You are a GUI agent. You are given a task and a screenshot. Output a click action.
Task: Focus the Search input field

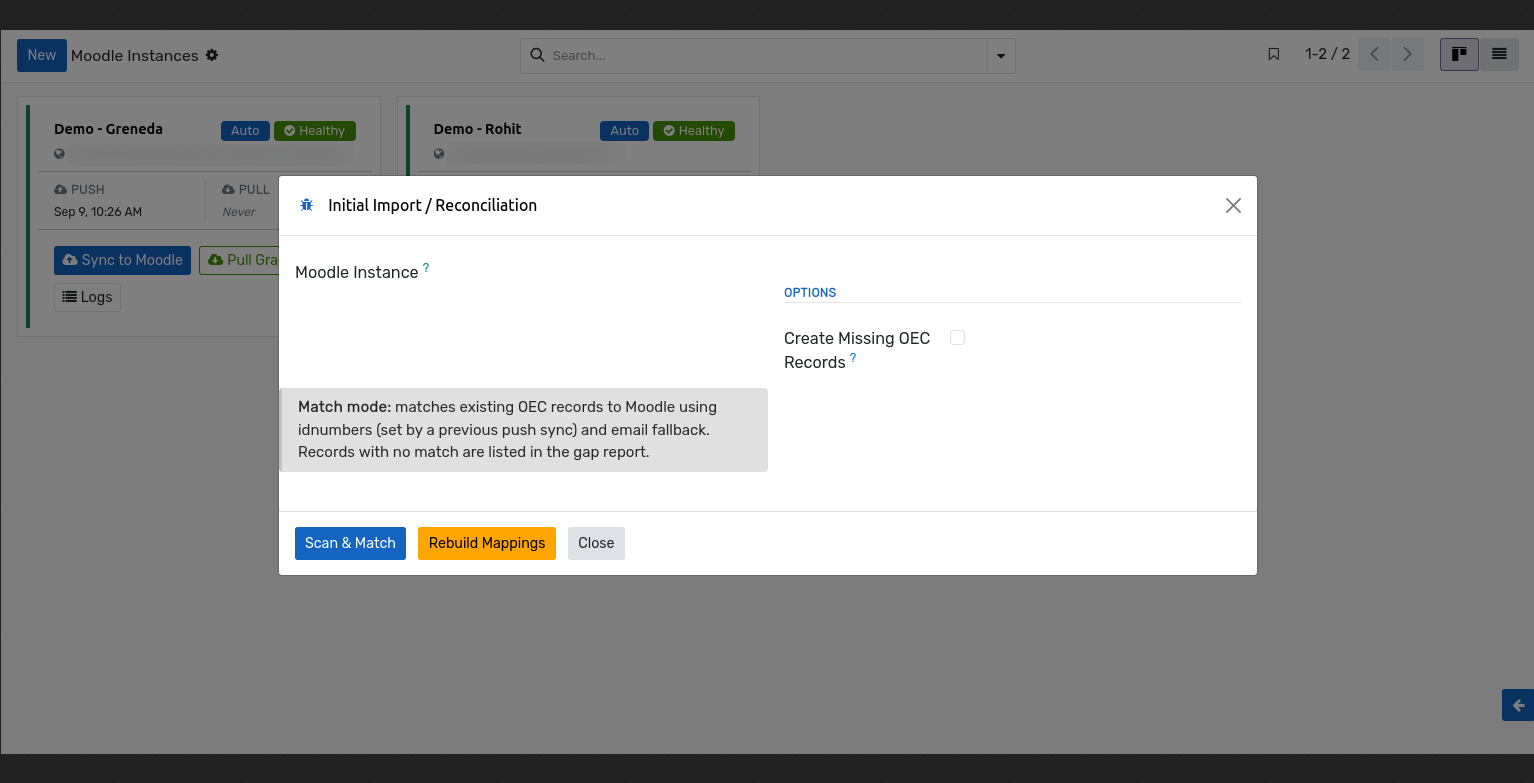[766, 56]
